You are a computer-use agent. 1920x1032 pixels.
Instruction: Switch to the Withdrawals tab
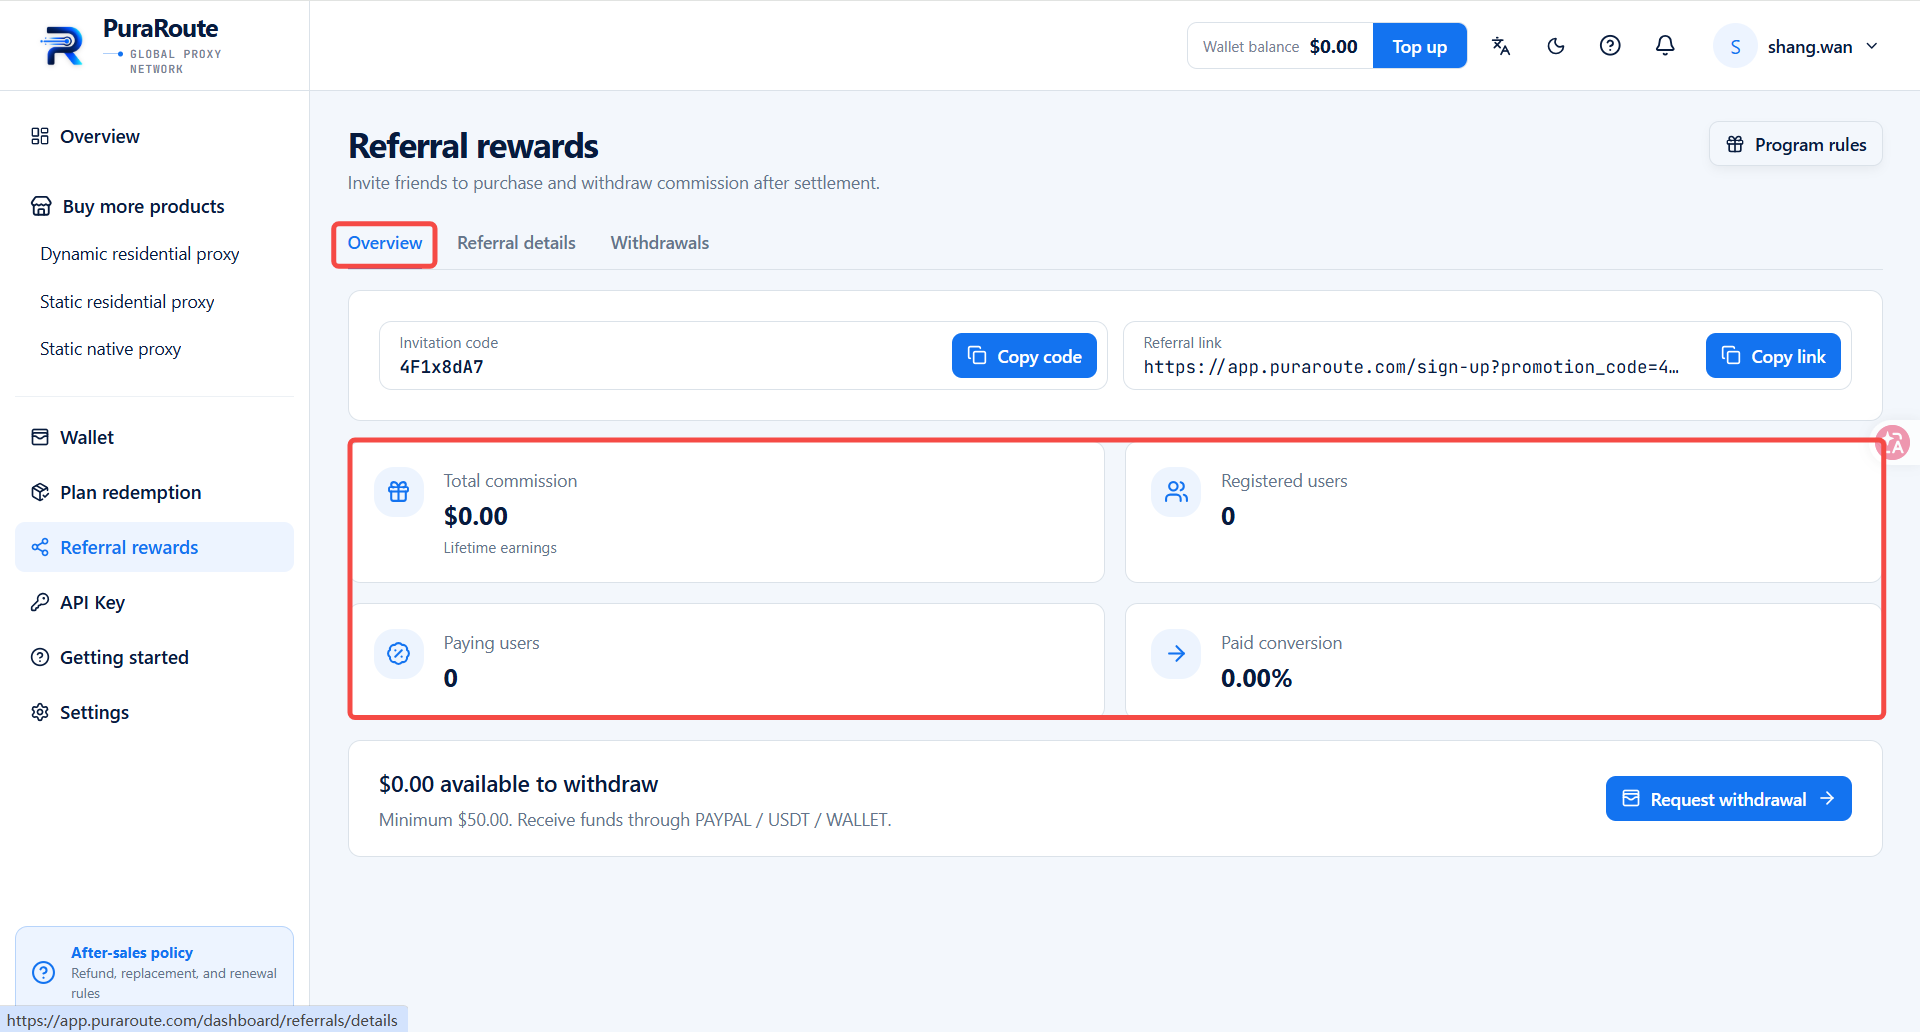(660, 243)
